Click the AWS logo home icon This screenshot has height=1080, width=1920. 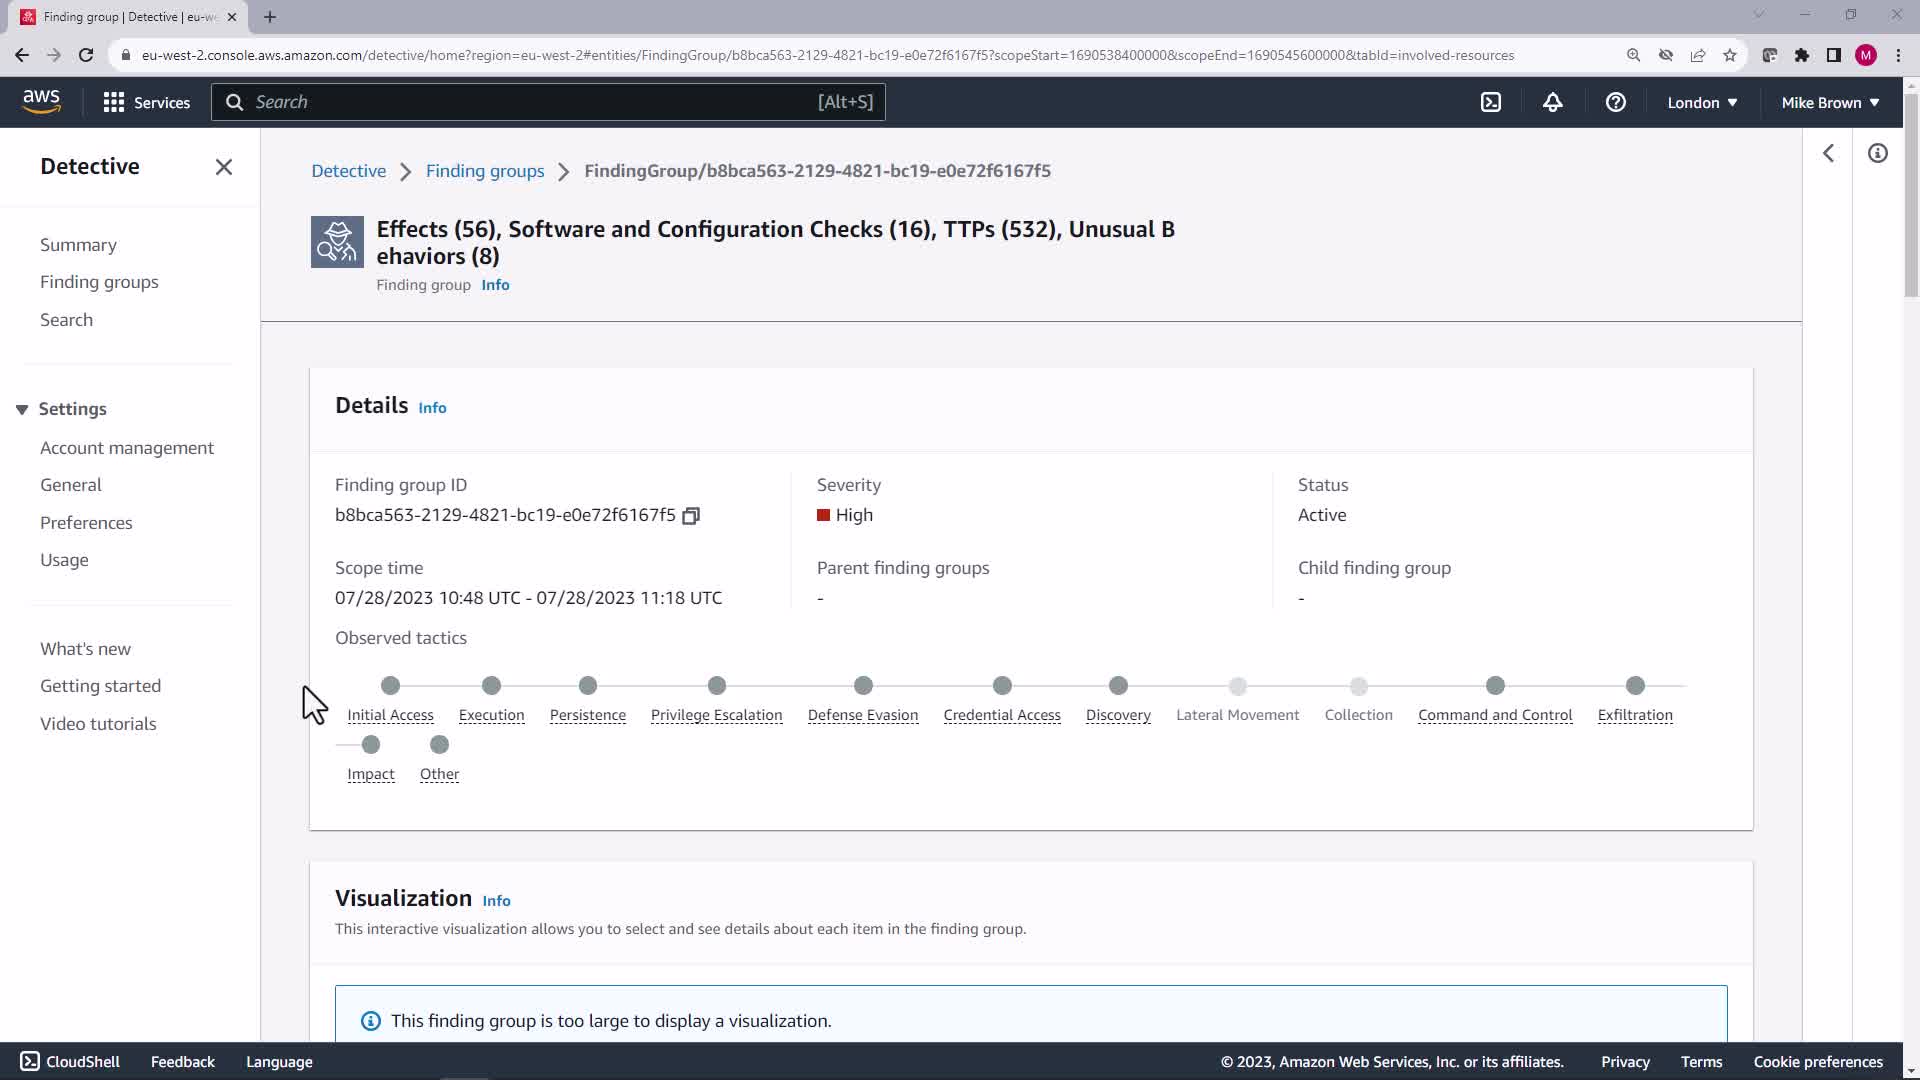click(41, 101)
